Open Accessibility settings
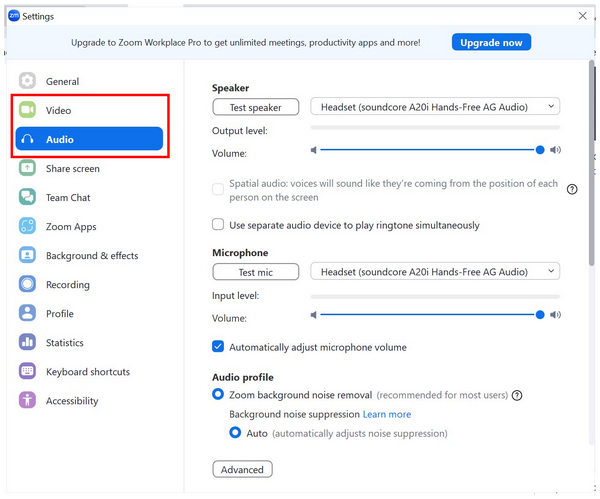Viewport: 600px width, 499px height. [x=89, y=401]
